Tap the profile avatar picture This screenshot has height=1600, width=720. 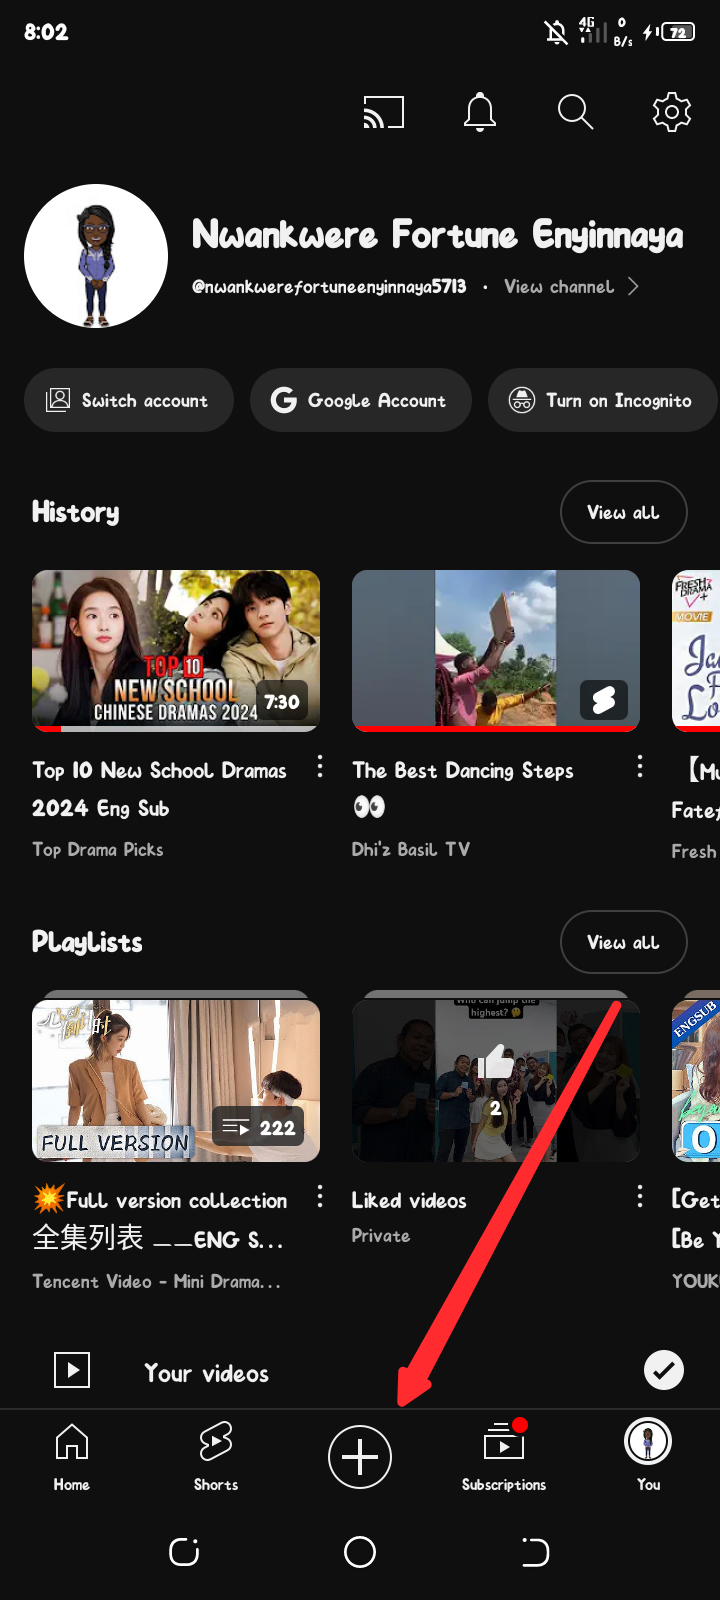[x=96, y=256]
